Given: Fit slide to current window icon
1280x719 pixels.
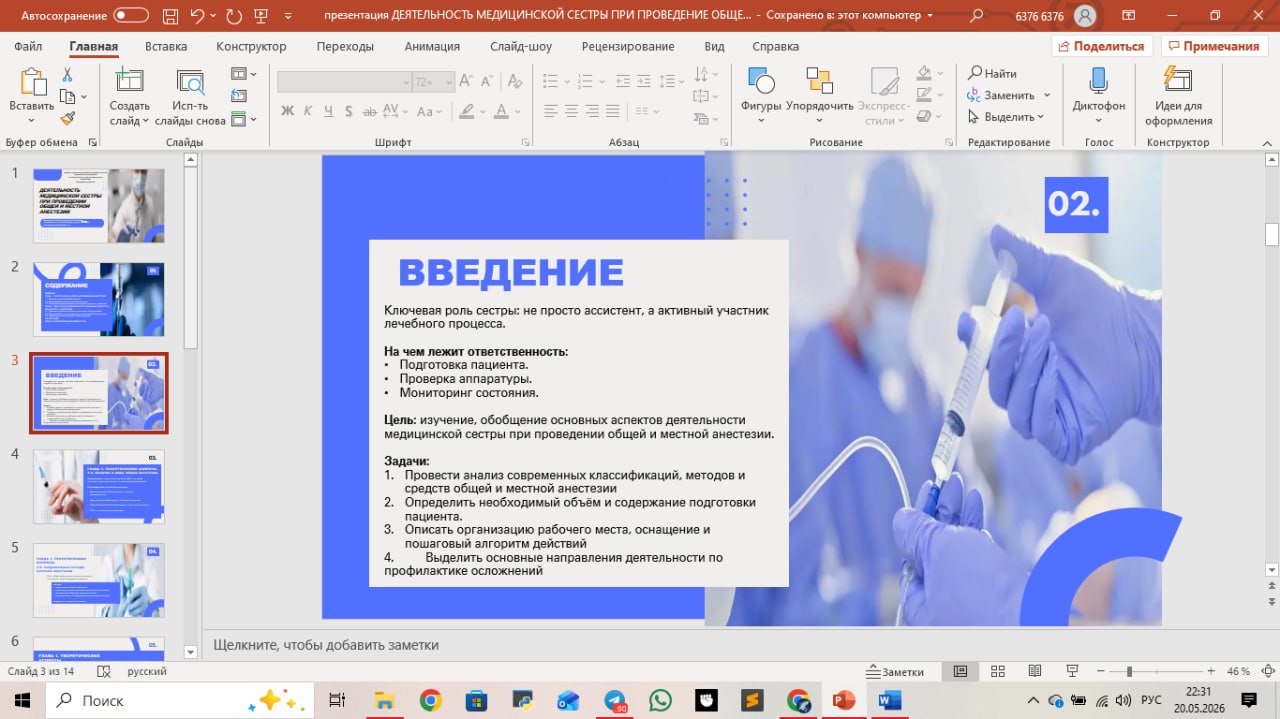Looking at the screenshot, I should click(x=1266, y=672).
